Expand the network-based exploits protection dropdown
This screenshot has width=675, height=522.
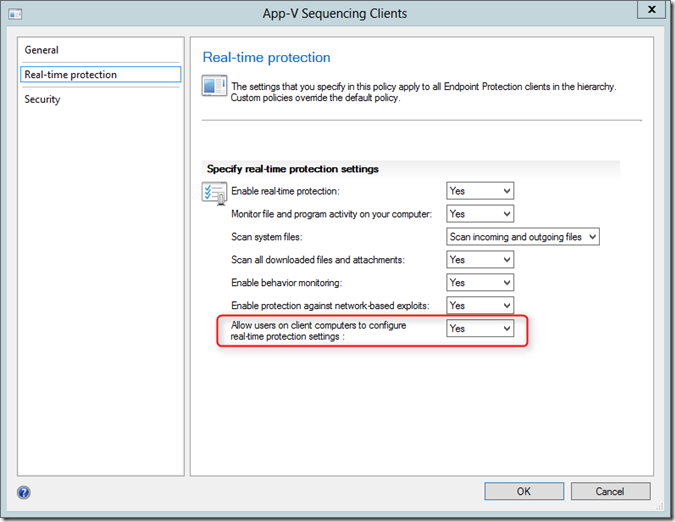coord(480,305)
